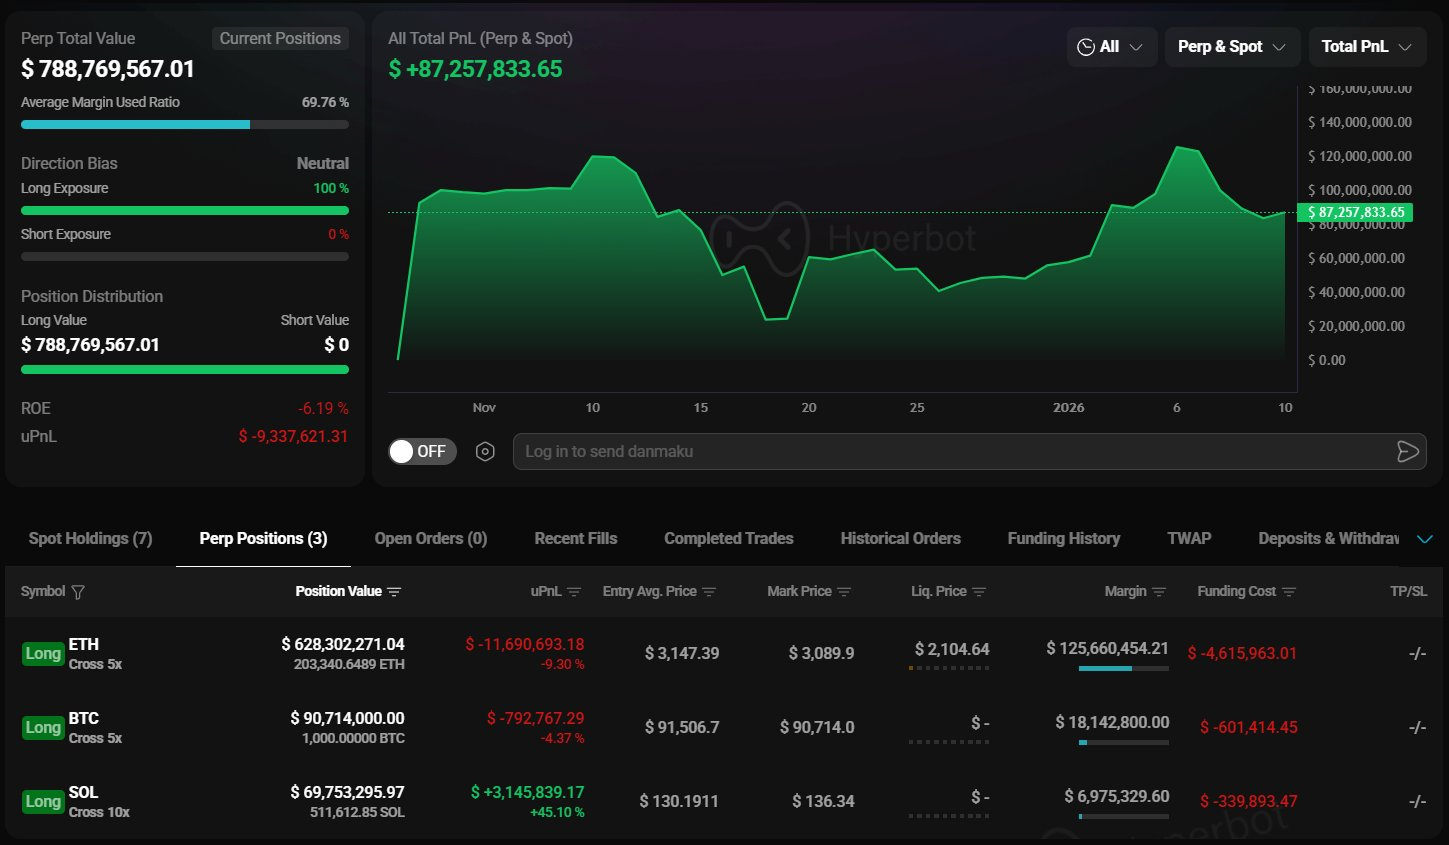Sort by Position Value column icon
The width and height of the screenshot is (1449, 845).
click(394, 592)
